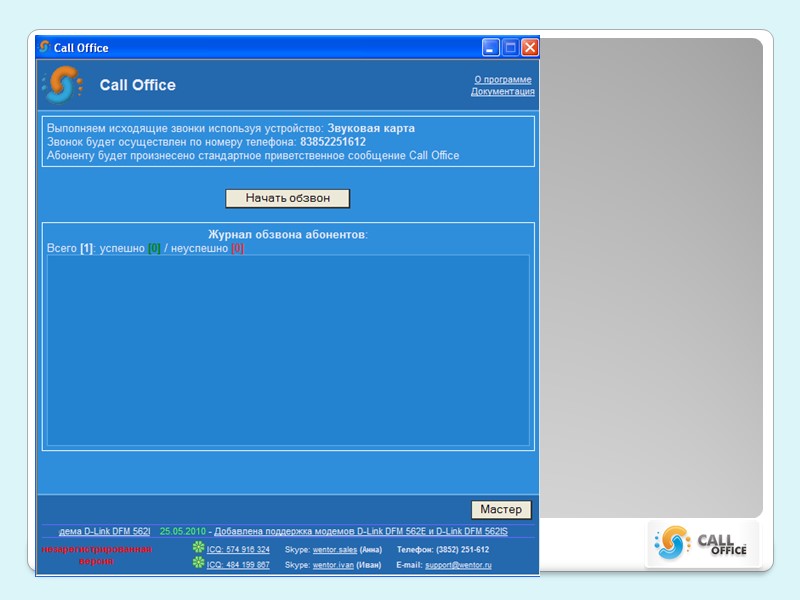Maximize the Call Office window
This screenshot has width=800, height=600.
coord(510,47)
